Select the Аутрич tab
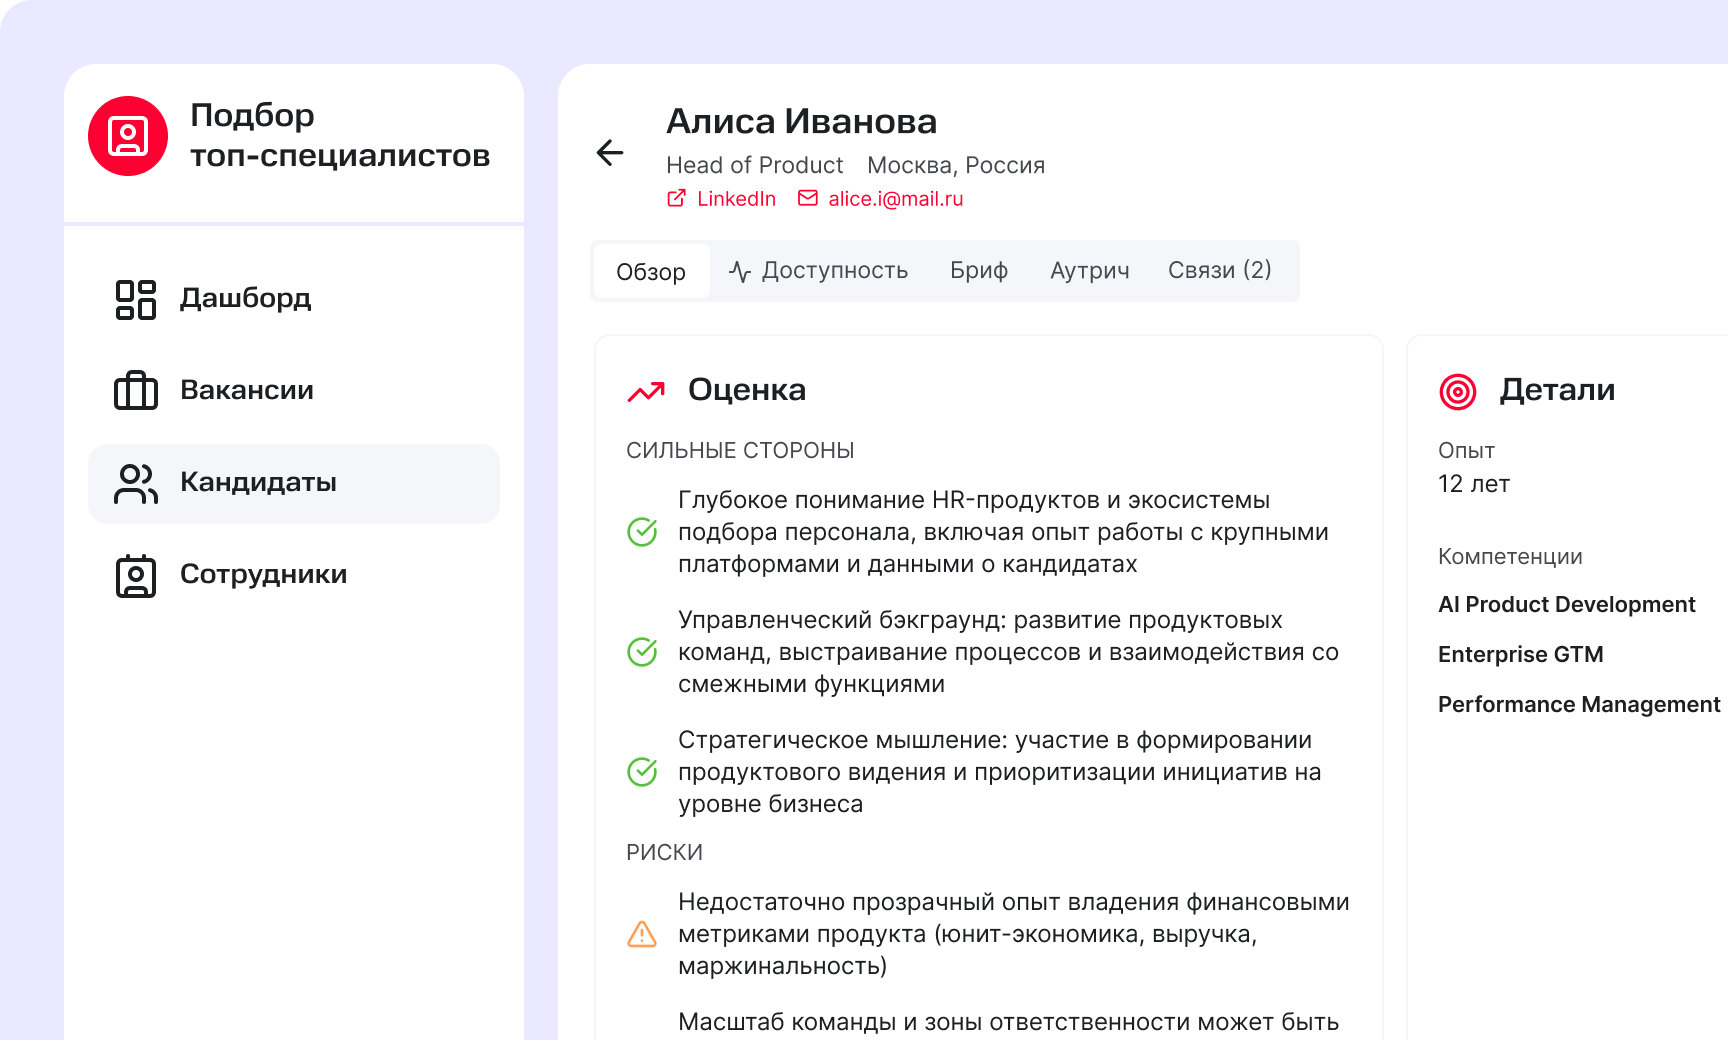Viewport: 1728px width, 1040px height. 1089,271
